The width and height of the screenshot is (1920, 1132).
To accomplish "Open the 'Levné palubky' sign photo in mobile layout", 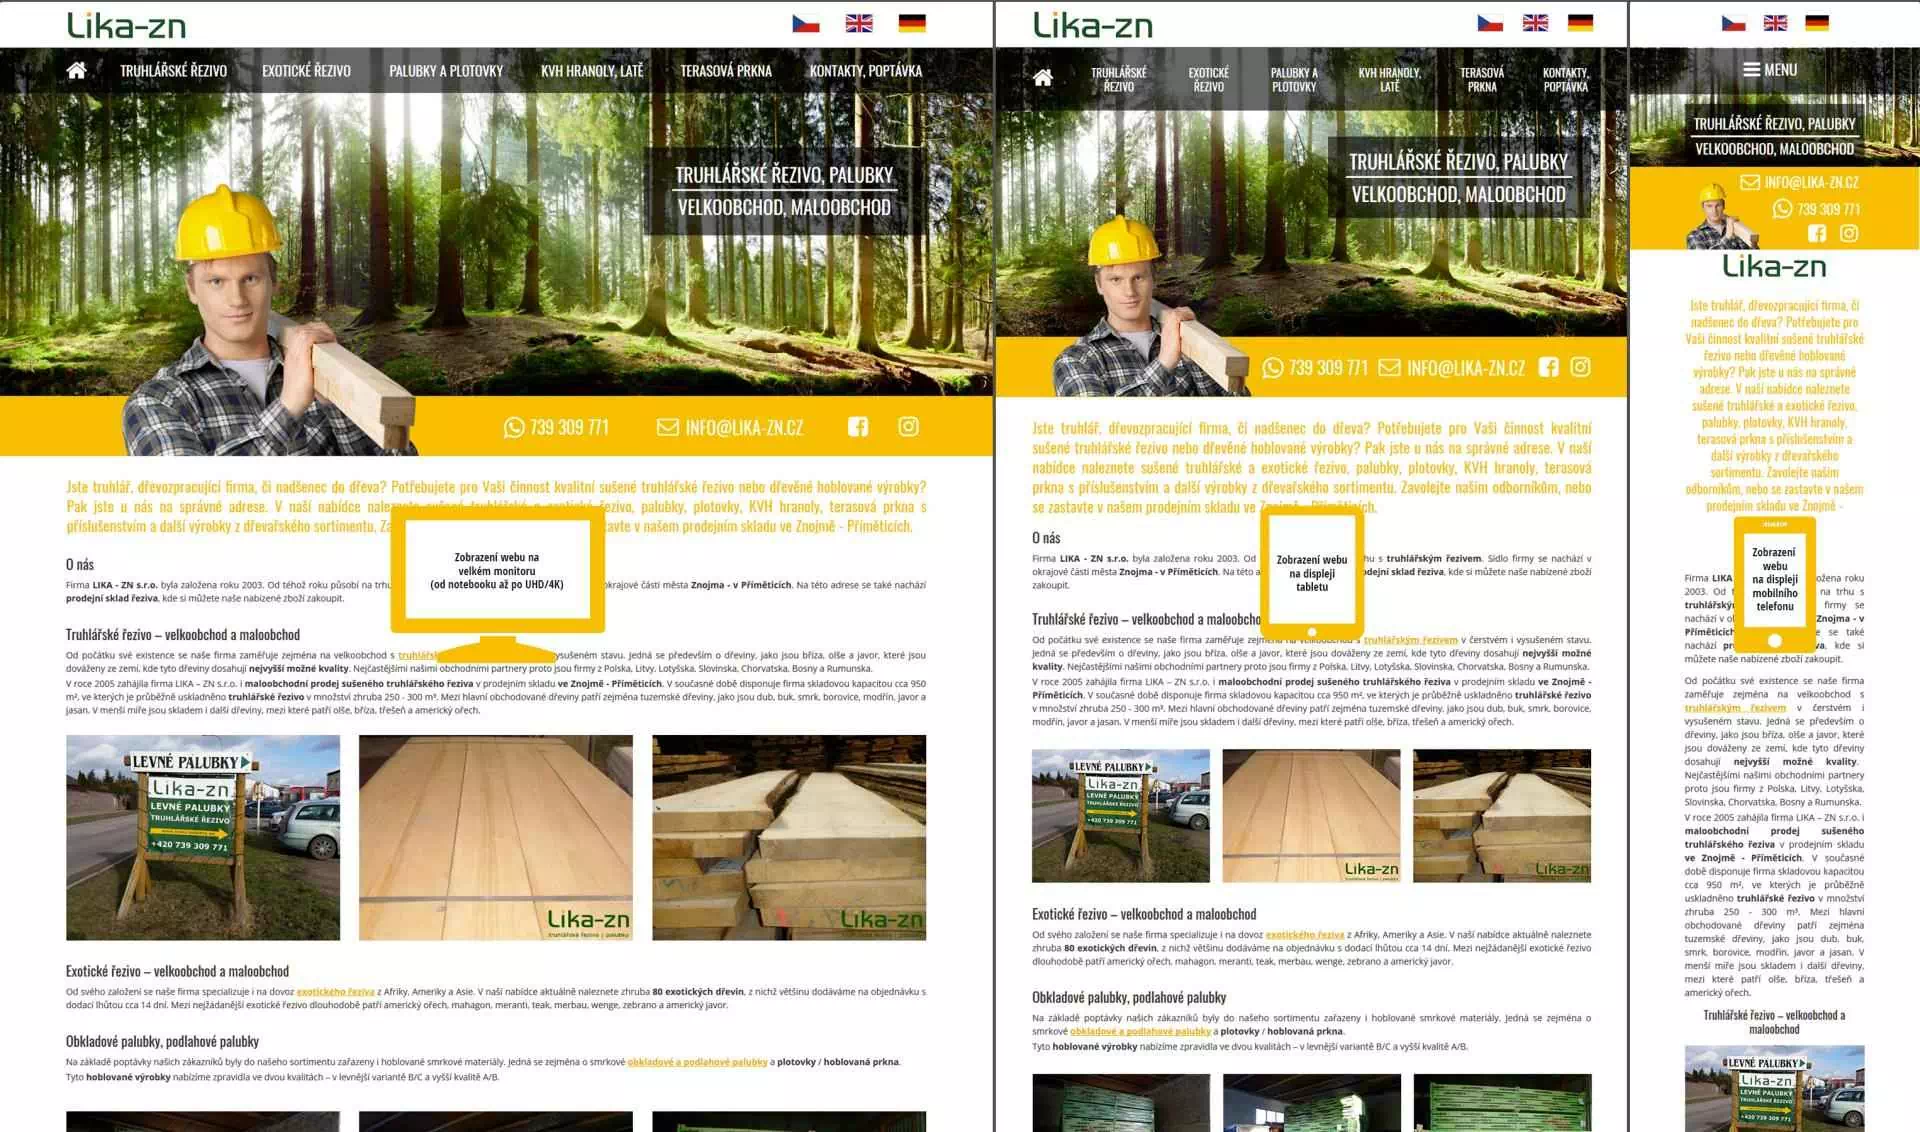I will [1775, 1089].
